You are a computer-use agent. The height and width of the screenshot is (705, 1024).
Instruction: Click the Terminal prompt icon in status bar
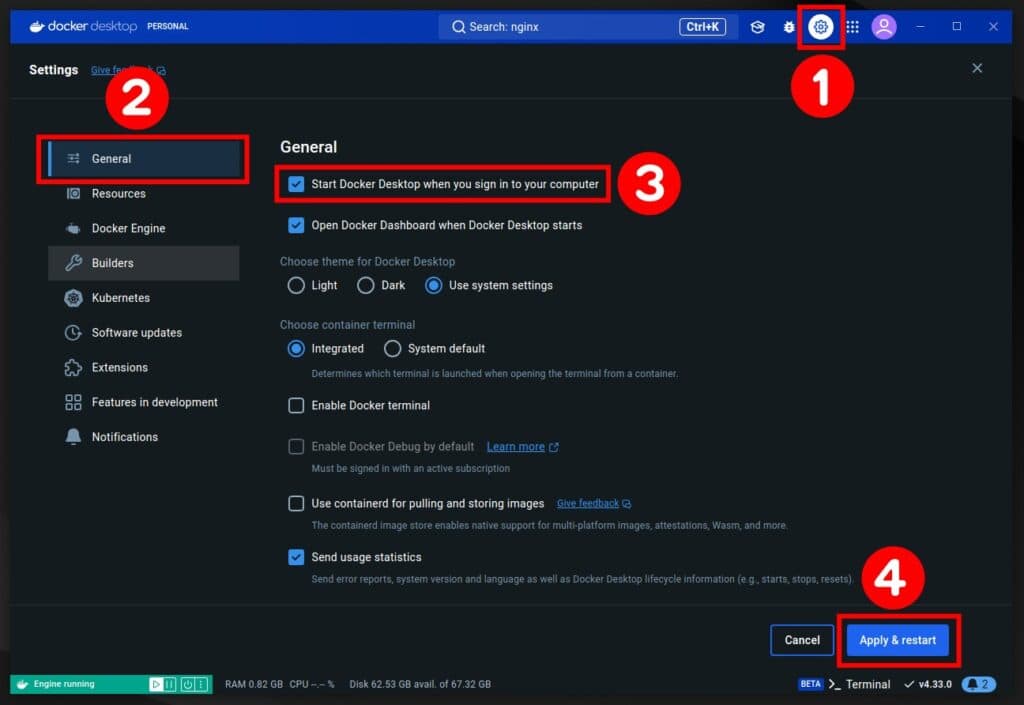pyautogui.click(x=834, y=684)
